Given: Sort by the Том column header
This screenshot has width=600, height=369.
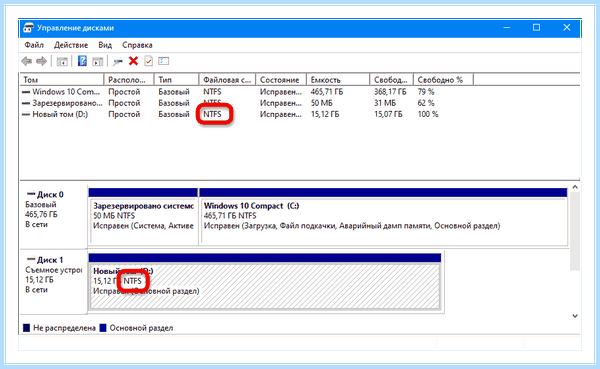Looking at the screenshot, I should coord(62,80).
